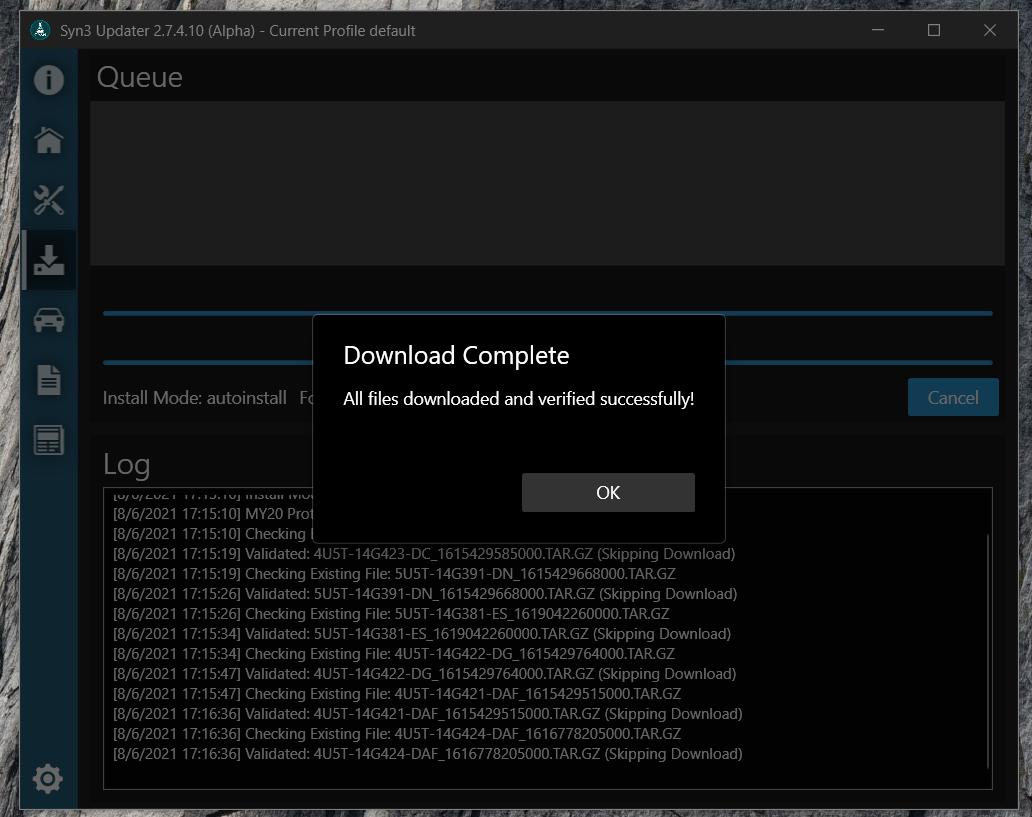This screenshot has height=817, width=1032.
Task: Open the Info panel from the sidebar
Action: pos(48,80)
